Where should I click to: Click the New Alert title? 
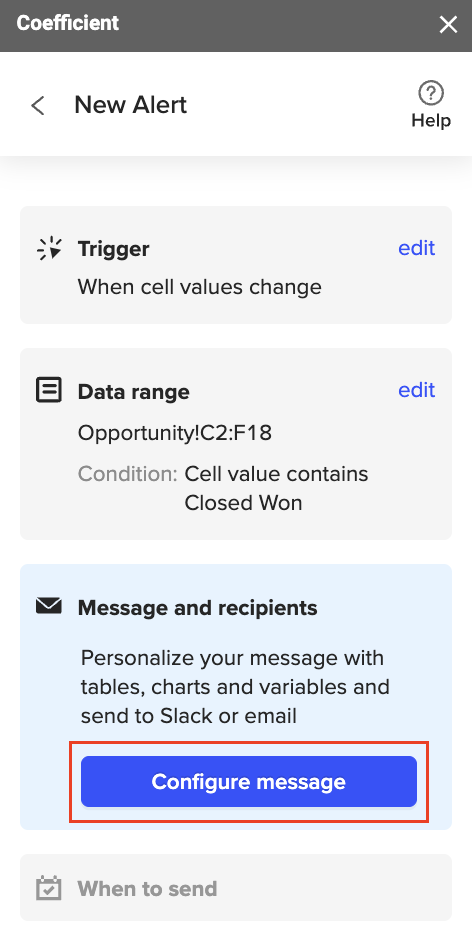[x=130, y=105]
